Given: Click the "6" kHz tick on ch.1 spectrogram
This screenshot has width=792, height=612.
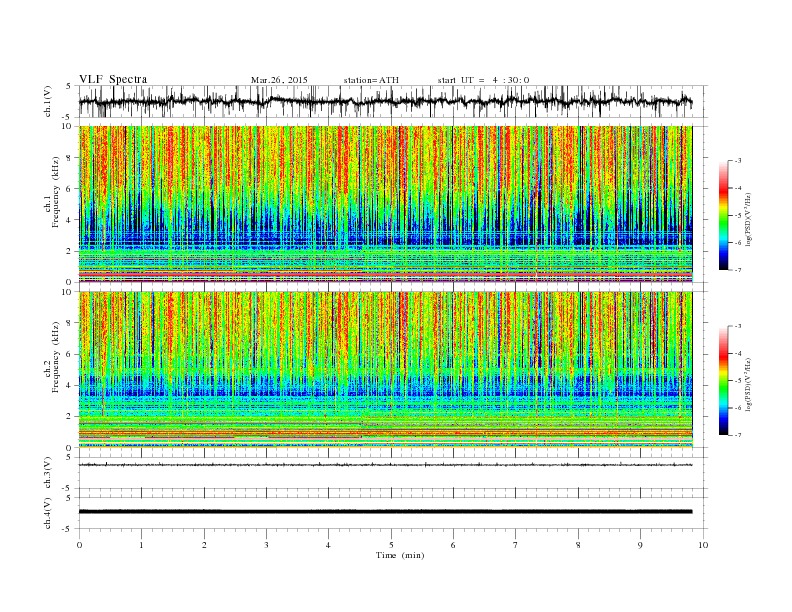Looking at the screenshot, I should click(70, 189).
